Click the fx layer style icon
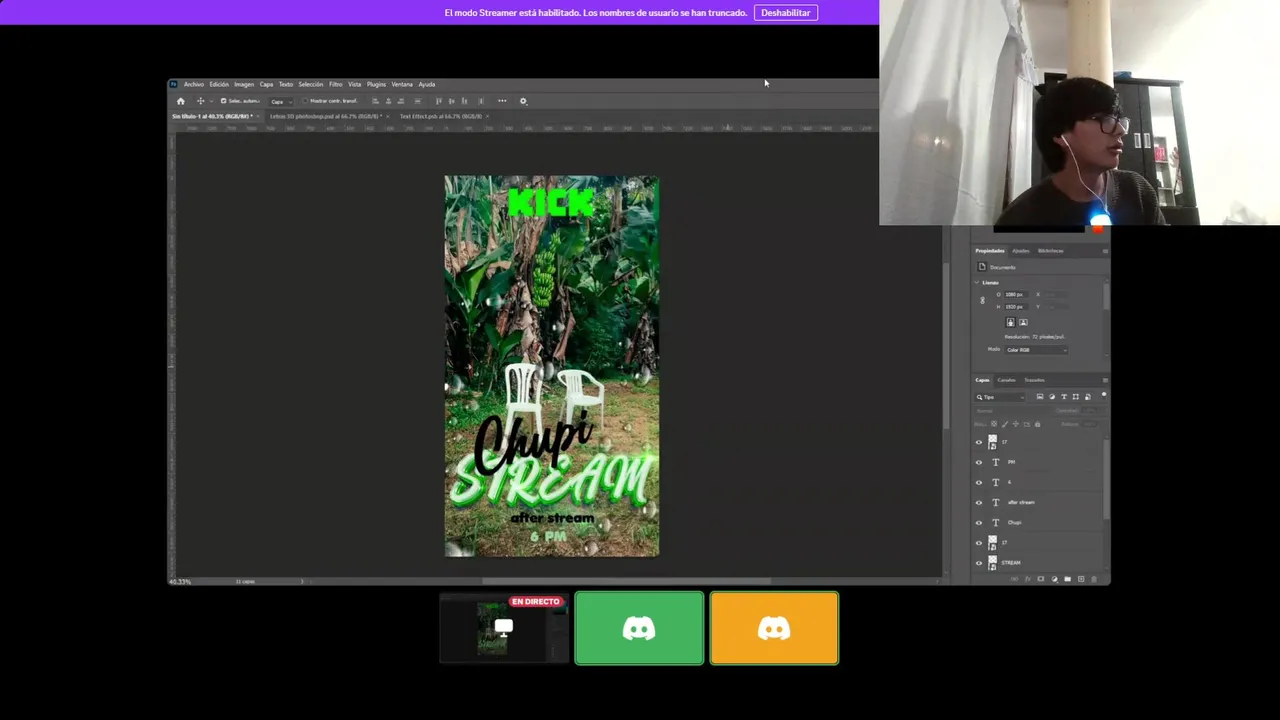 pos(1027,579)
